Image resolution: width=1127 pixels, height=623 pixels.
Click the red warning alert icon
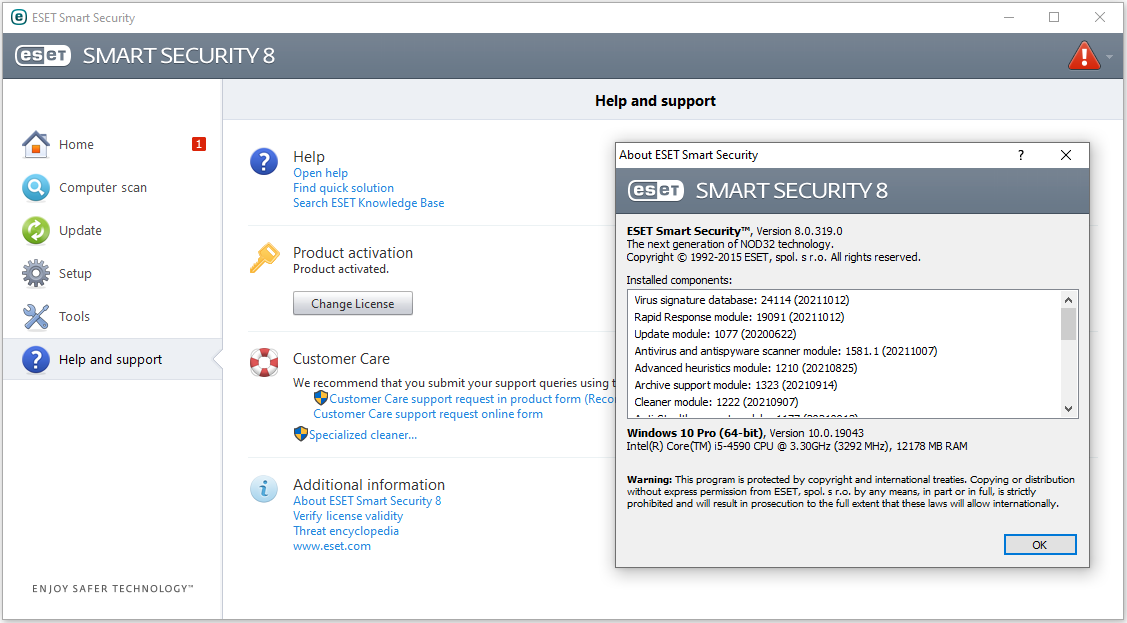tap(1083, 56)
